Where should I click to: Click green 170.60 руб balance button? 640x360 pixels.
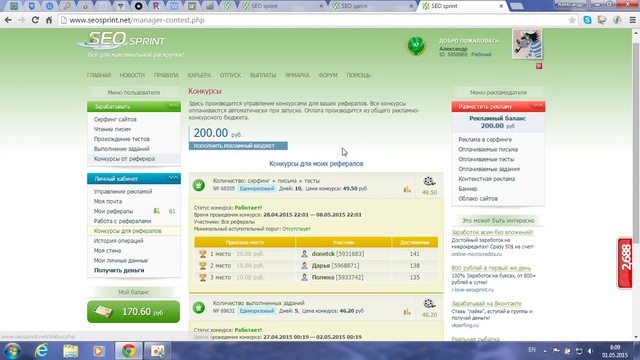[x=133, y=312]
